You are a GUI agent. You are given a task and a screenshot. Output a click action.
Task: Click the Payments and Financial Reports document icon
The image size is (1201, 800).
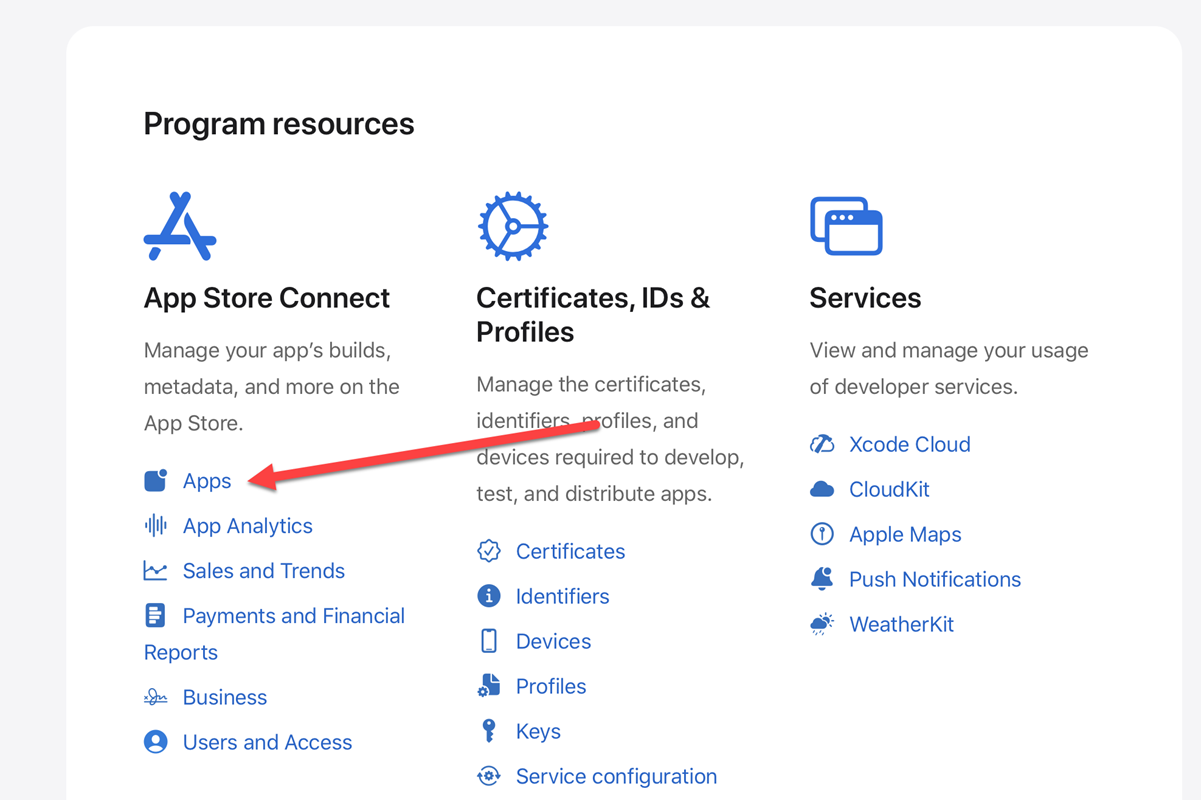(155, 616)
